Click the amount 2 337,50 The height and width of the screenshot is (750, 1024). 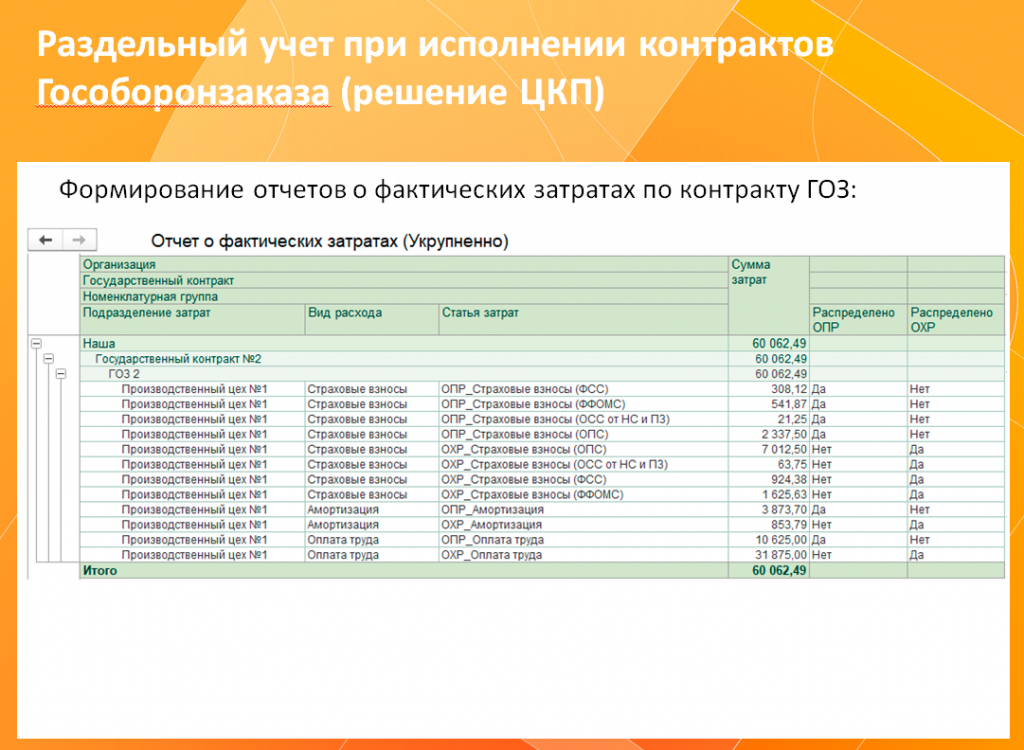[x=784, y=434]
